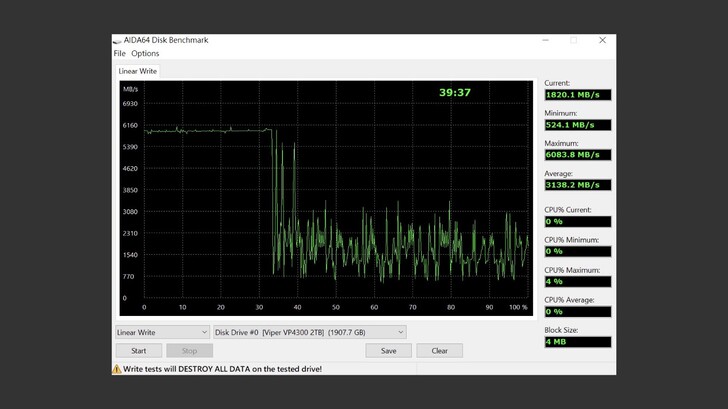
Task: Click the Stop button
Action: [189, 351]
